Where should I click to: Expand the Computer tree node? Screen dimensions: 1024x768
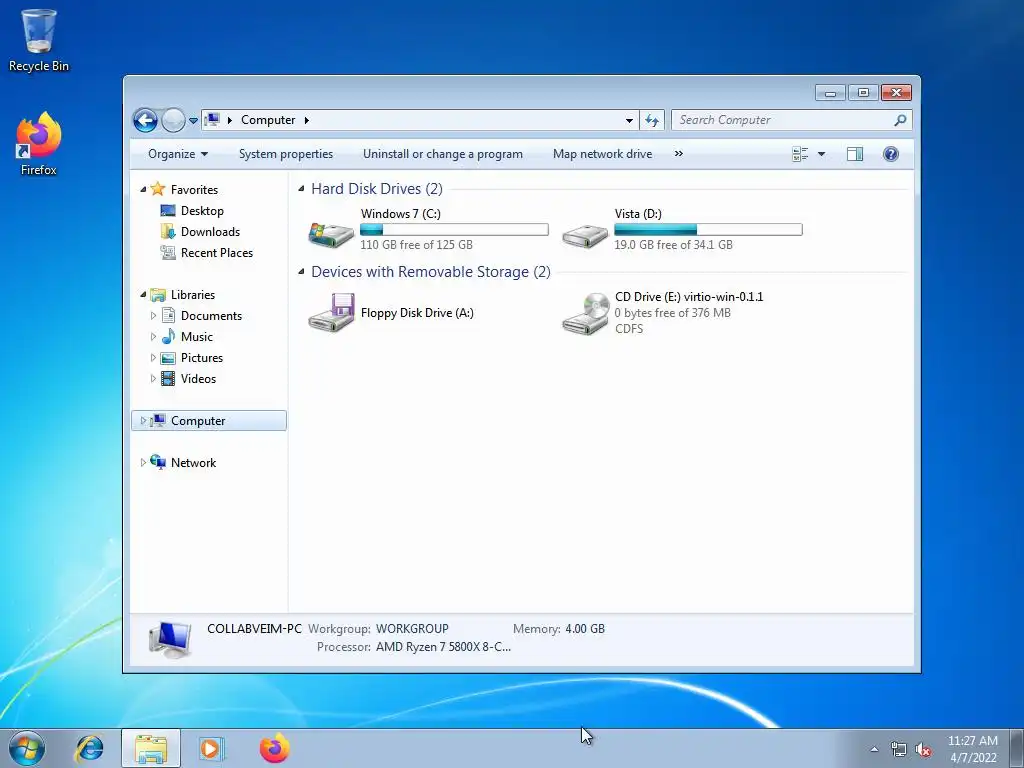tap(143, 421)
